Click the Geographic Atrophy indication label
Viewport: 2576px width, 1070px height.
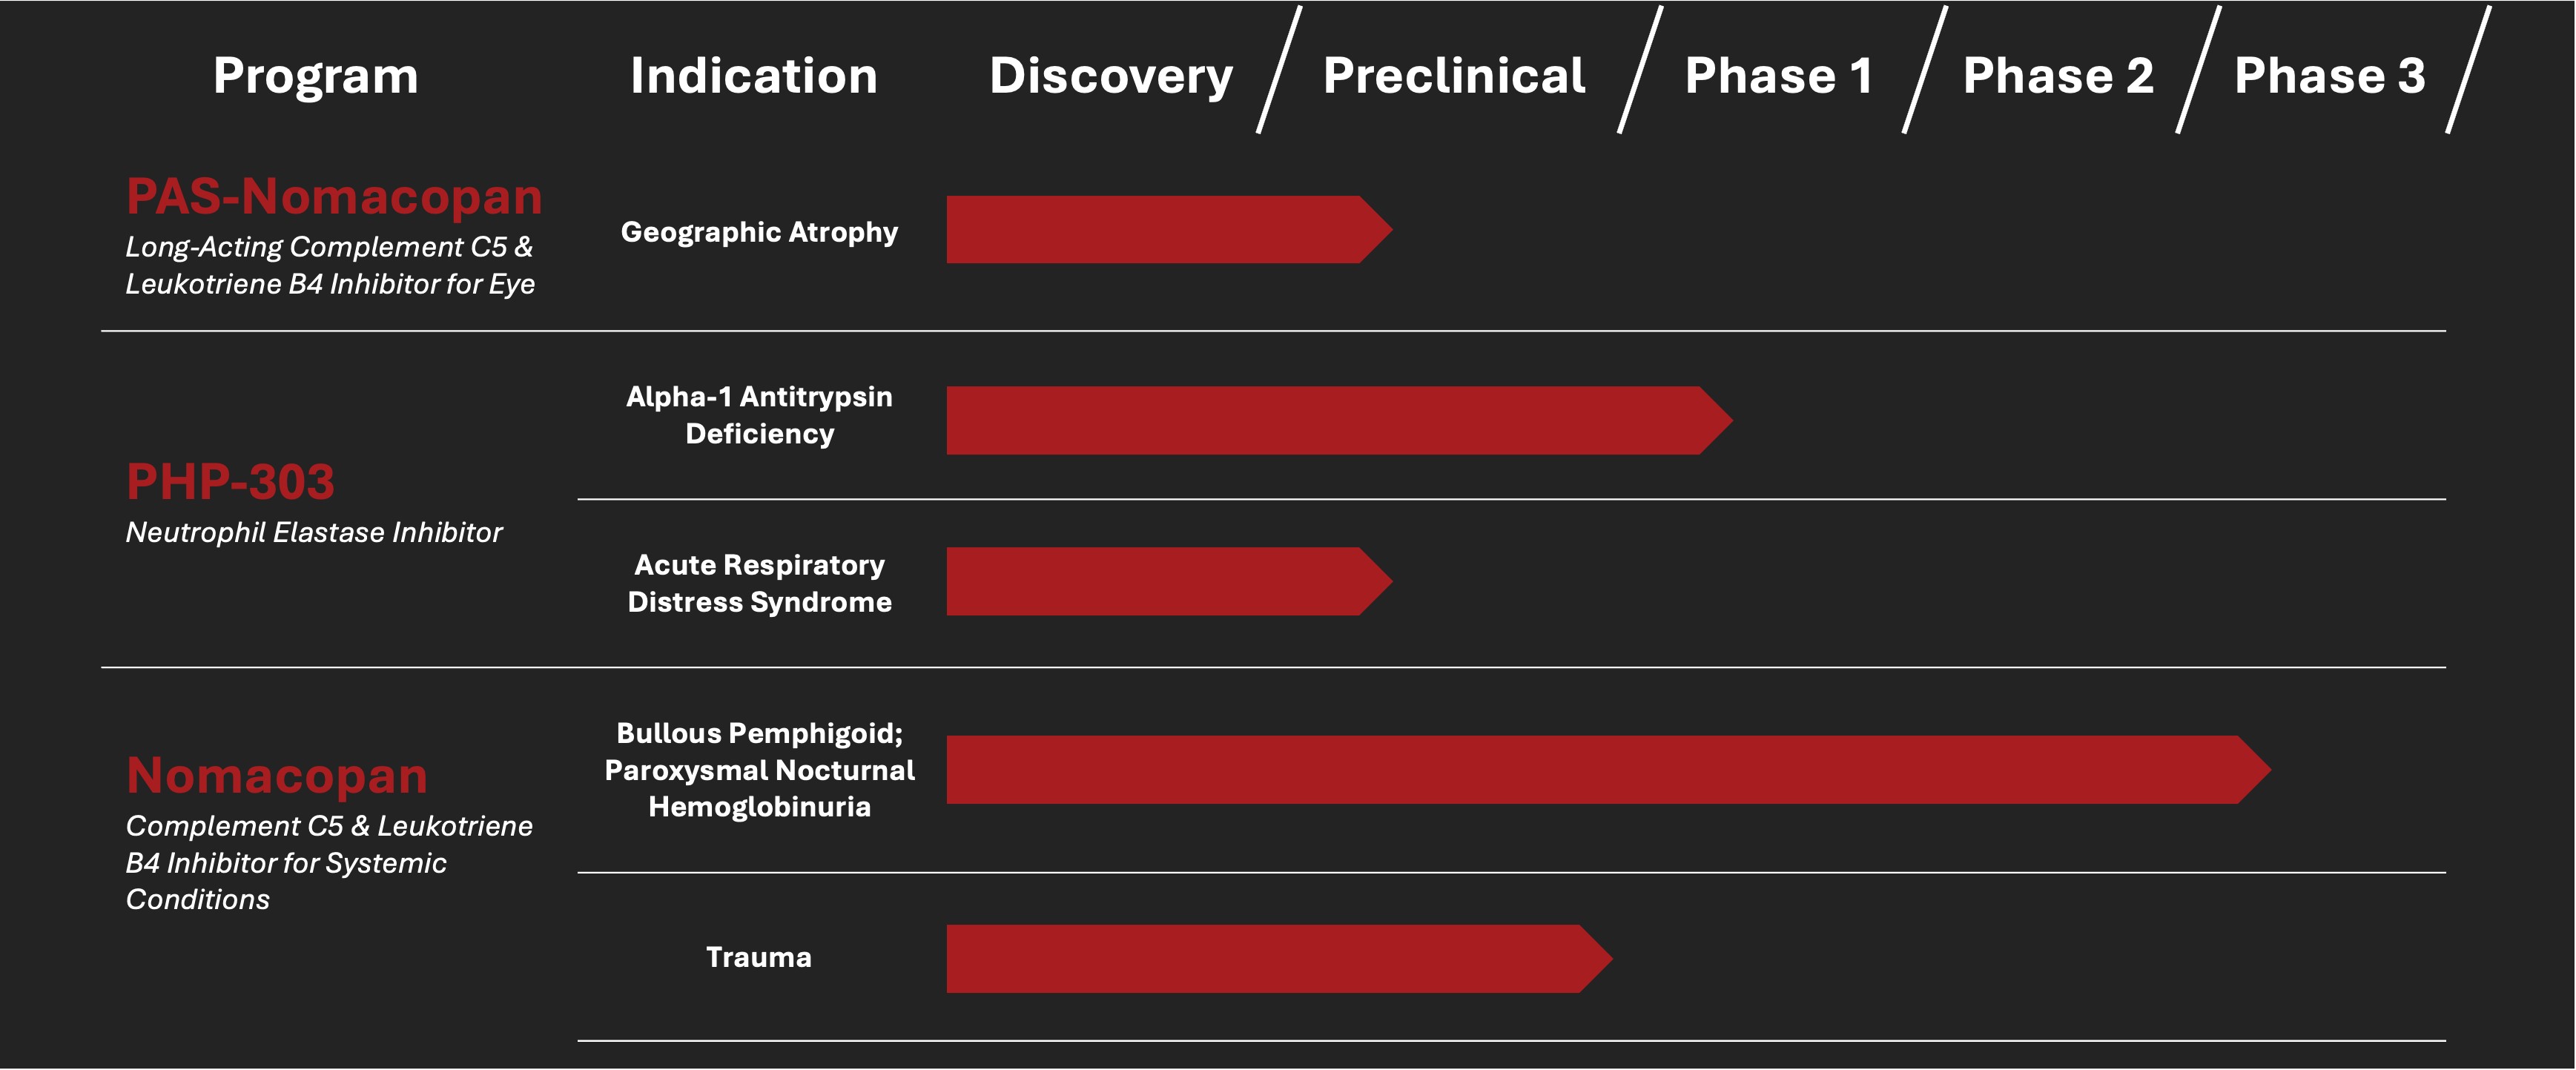point(759,232)
